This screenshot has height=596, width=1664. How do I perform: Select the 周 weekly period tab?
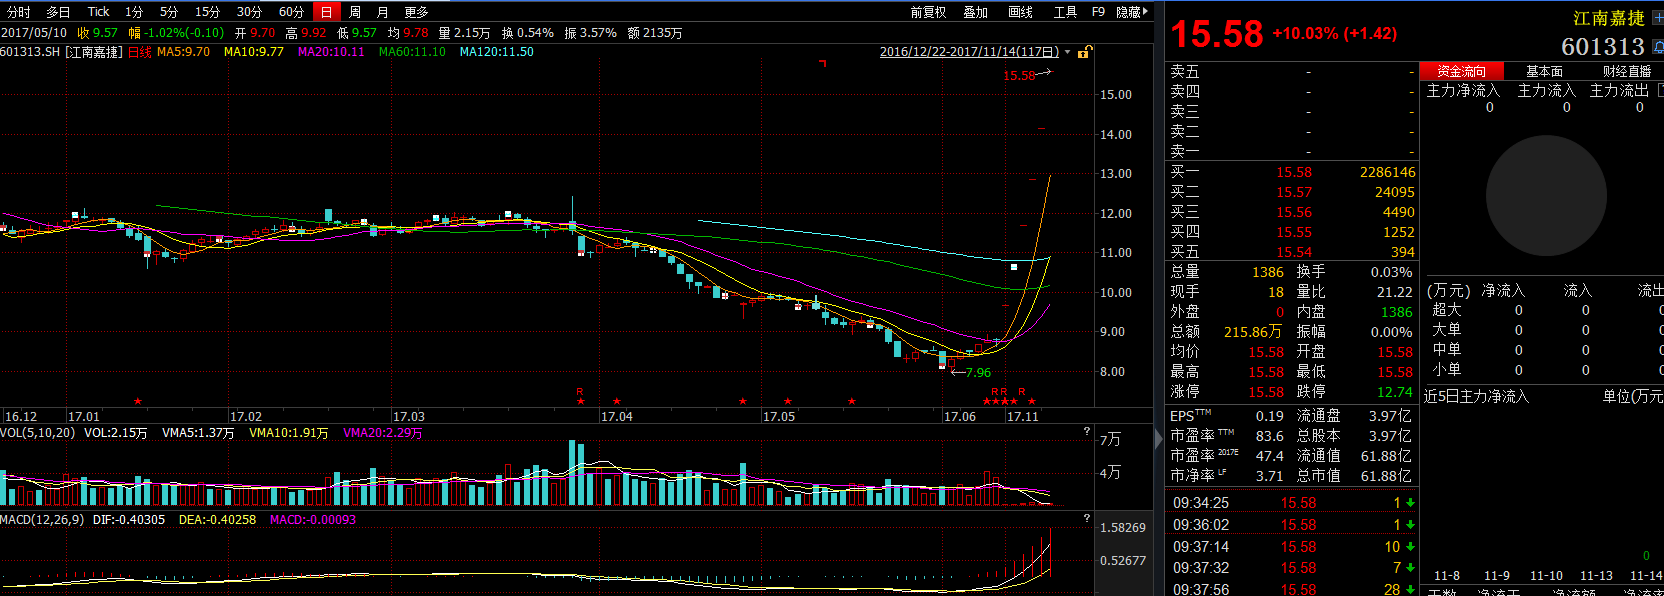[355, 12]
